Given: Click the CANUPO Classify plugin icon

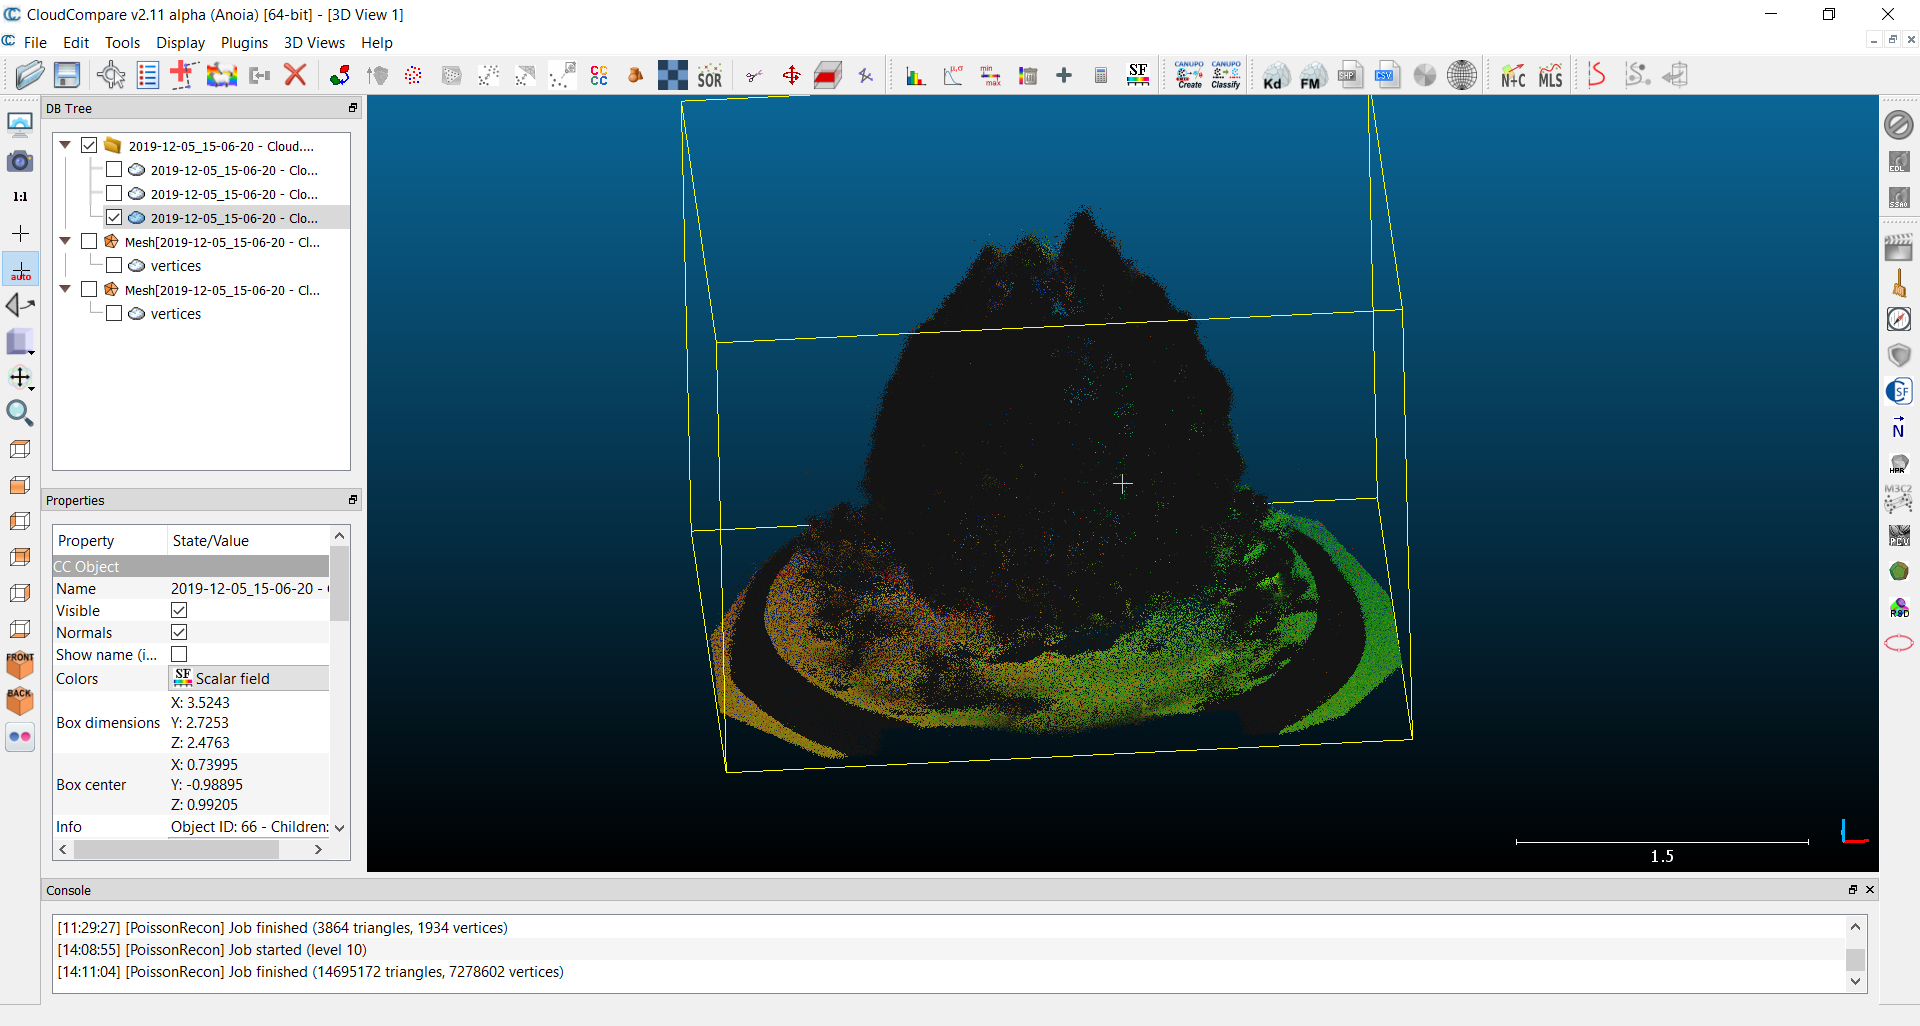Looking at the screenshot, I should click(x=1226, y=75).
